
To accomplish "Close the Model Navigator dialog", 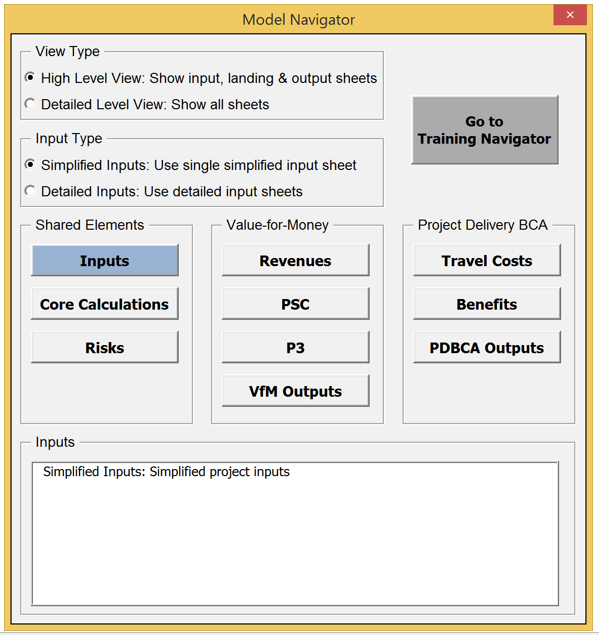I will [570, 15].
